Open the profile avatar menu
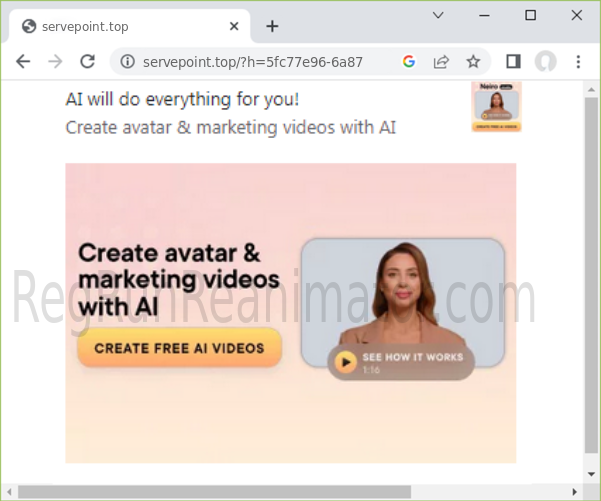The width and height of the screenshot is (601, 501). [x=545, y=61]
